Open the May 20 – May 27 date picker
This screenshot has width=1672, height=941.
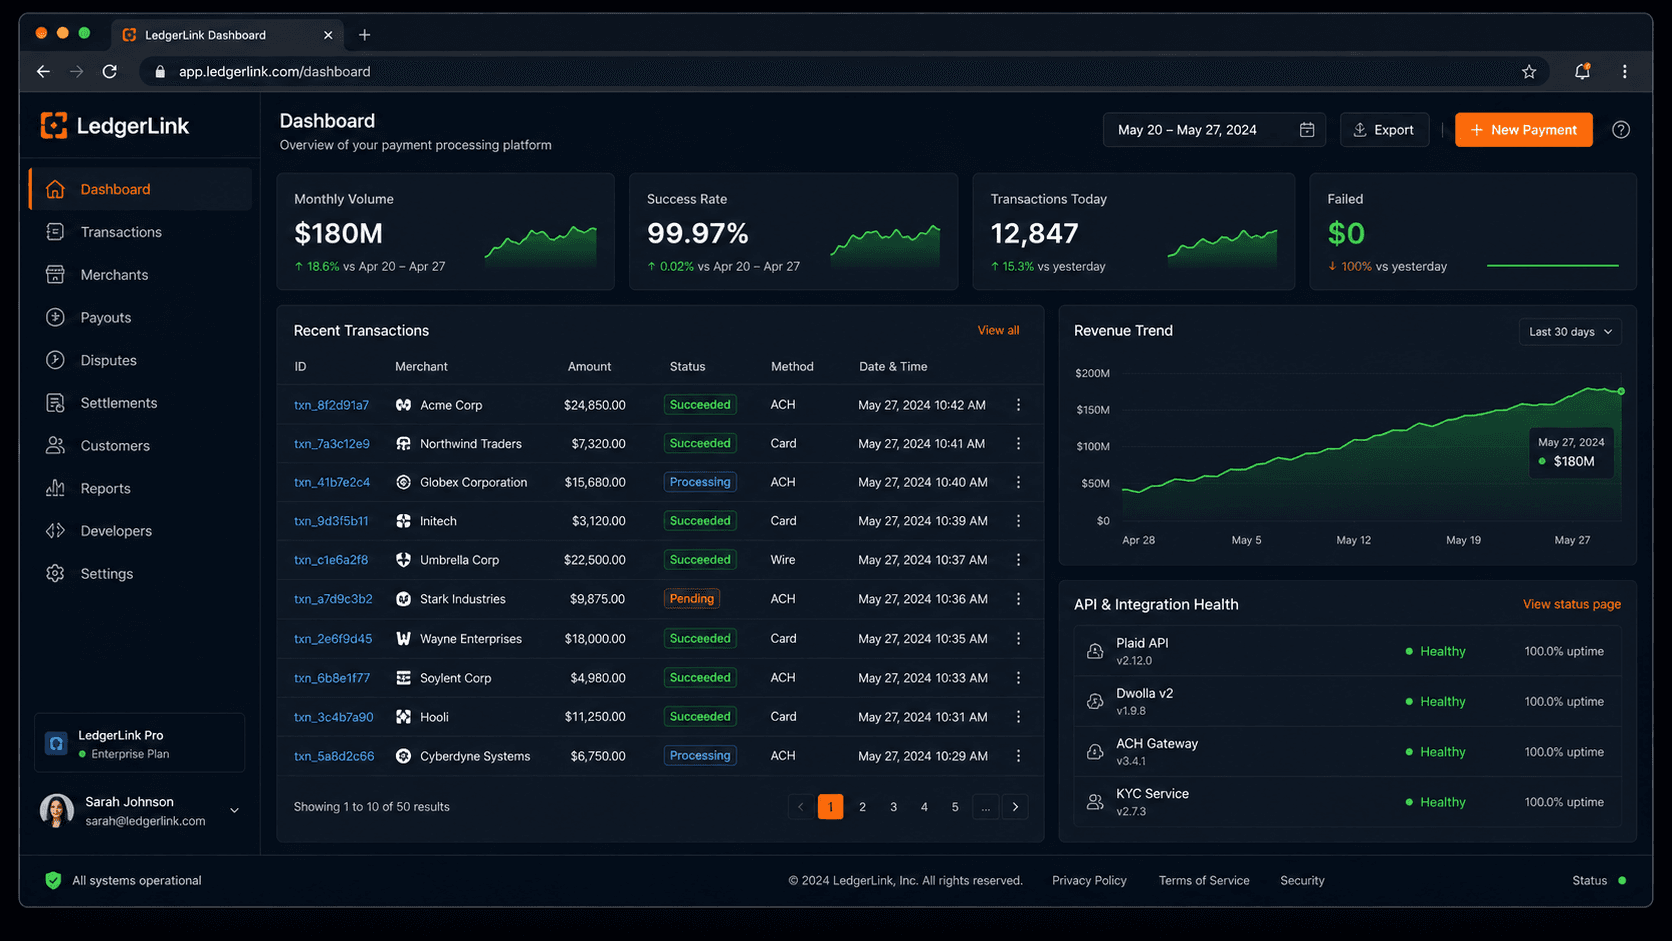click(x=1214, y=130)
